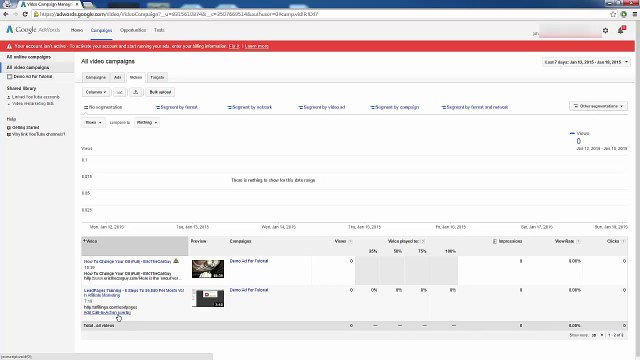
Task: Click the Bulk upload button
Action: [160, 92]
